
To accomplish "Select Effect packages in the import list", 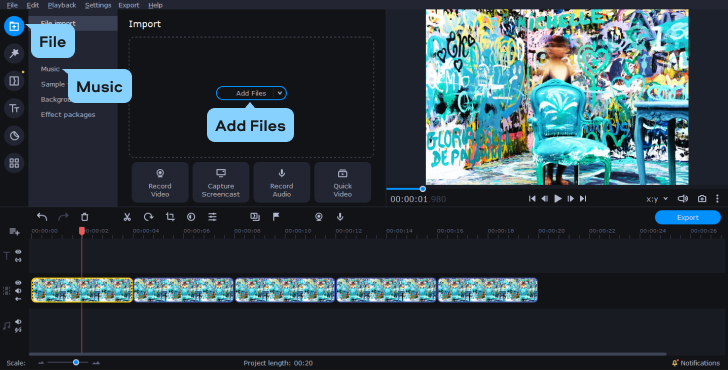I will [x=68, y=114].
